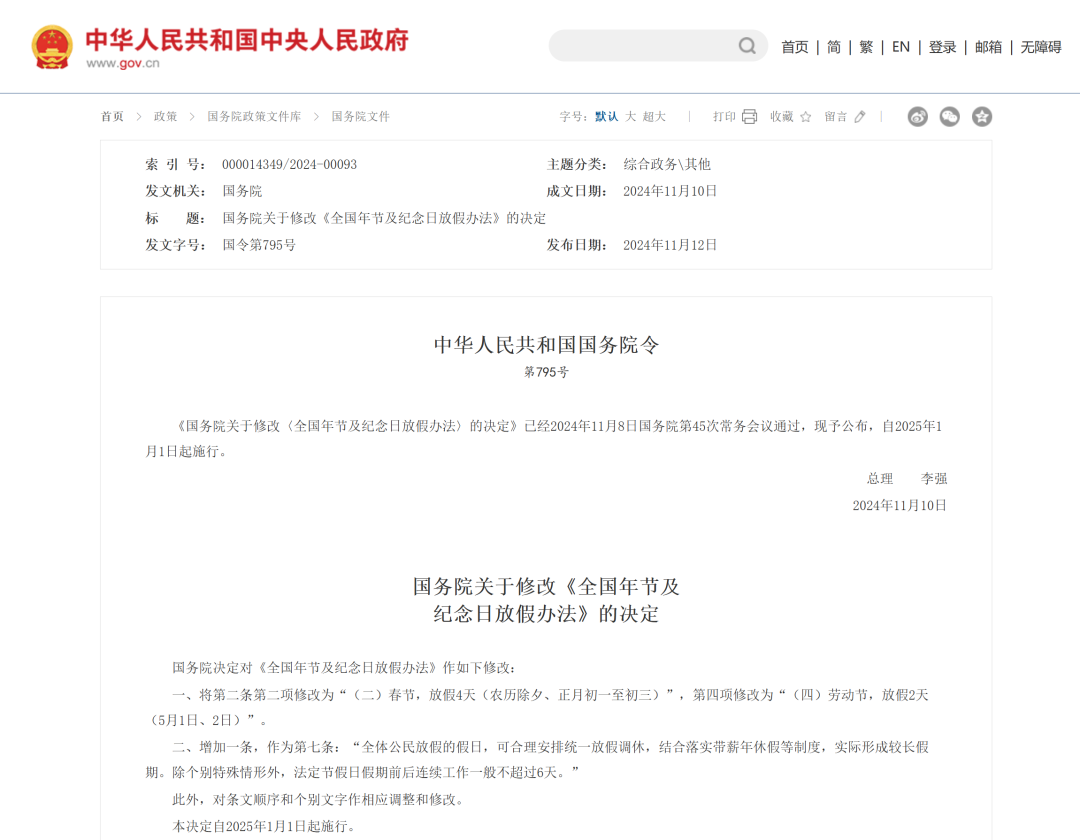Switch page to simplified Chinese (简)
The width and height of the screenshot is (1080, 840).
833,46
